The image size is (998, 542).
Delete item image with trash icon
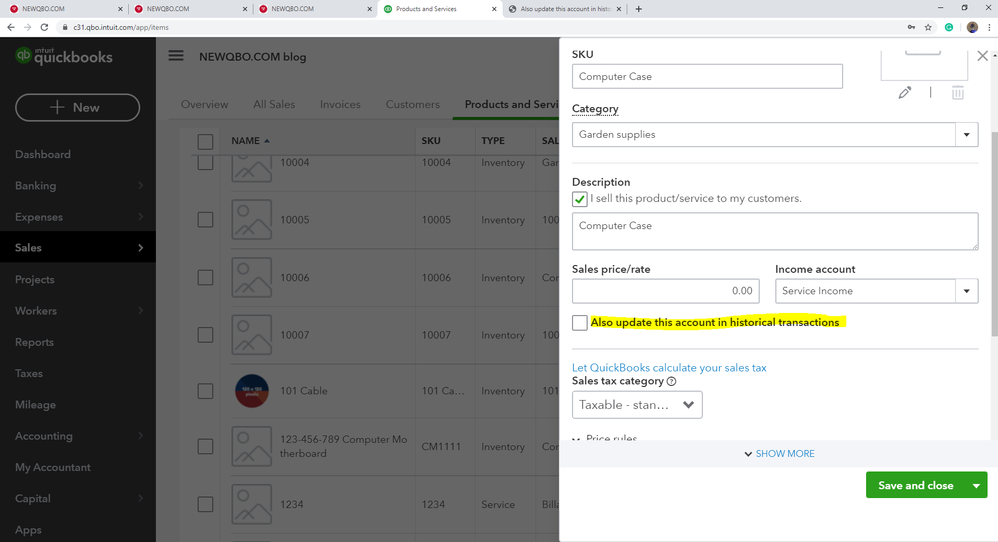coord(957,93)
